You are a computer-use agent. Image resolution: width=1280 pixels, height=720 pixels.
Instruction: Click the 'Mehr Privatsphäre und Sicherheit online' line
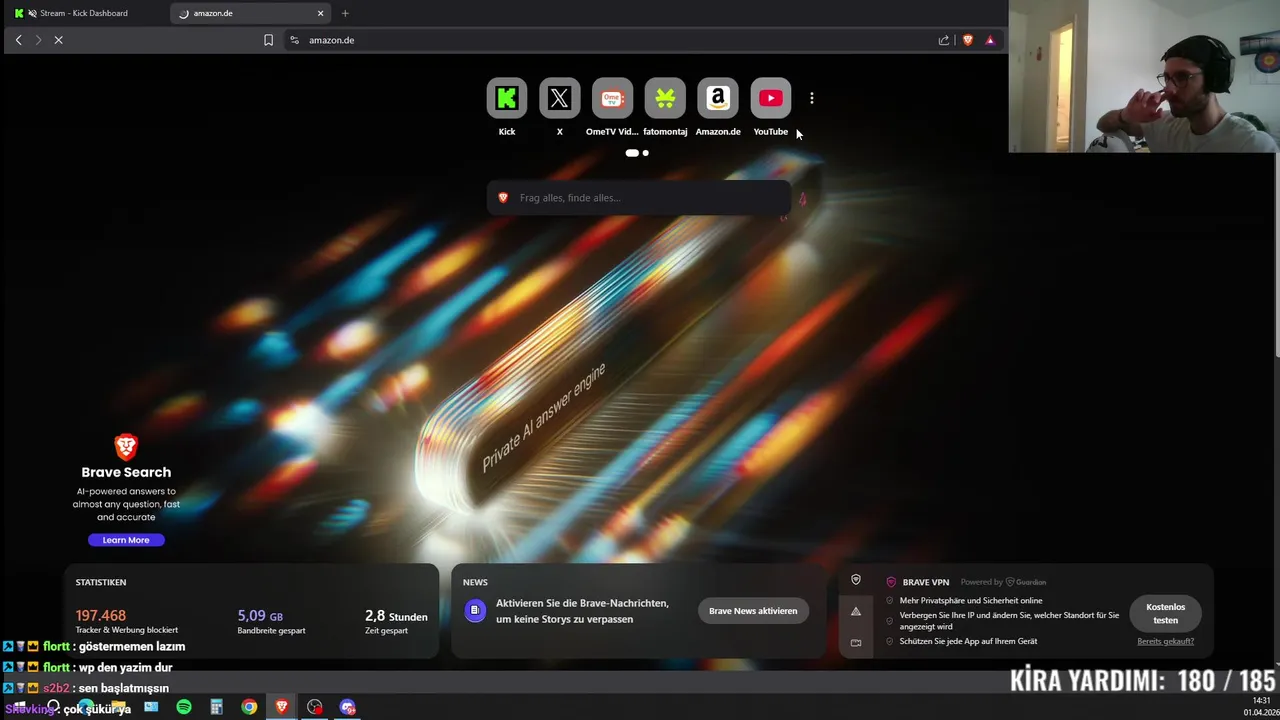click(x=971, y=601)
